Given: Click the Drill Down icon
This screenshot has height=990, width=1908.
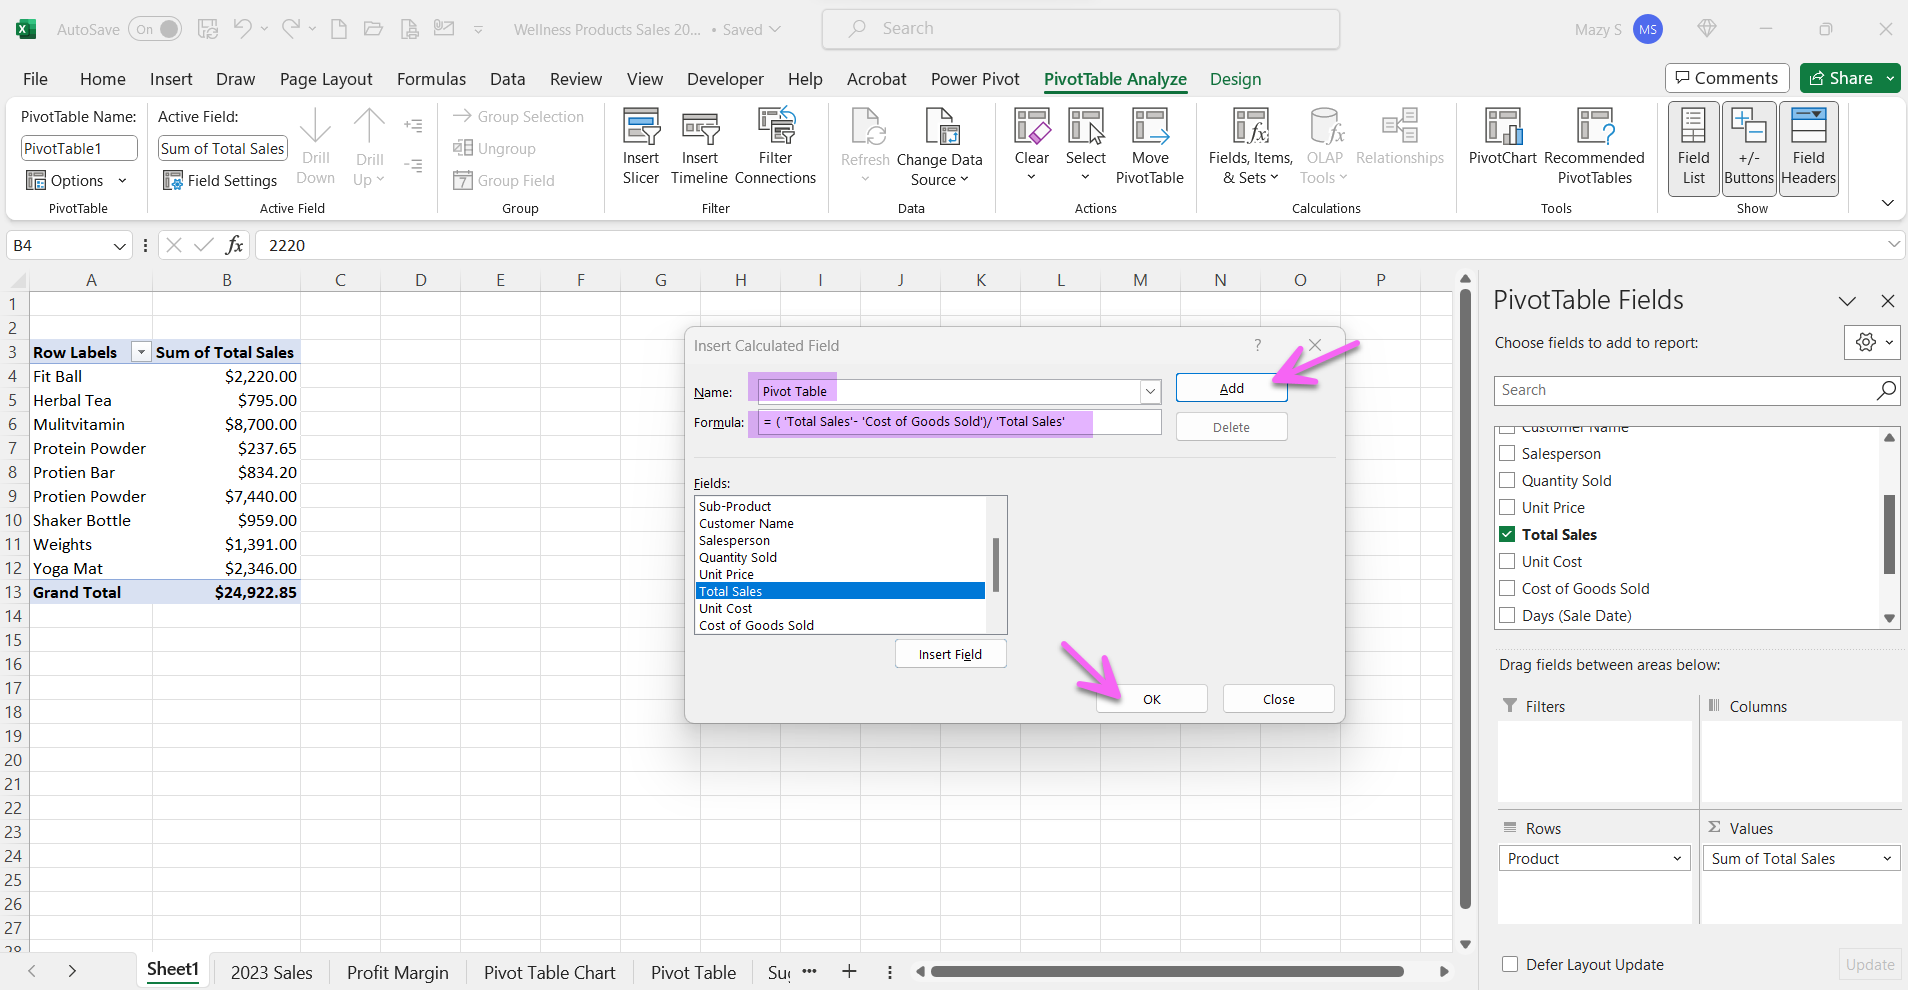Looking at the screenshot, I should (316, 145).
